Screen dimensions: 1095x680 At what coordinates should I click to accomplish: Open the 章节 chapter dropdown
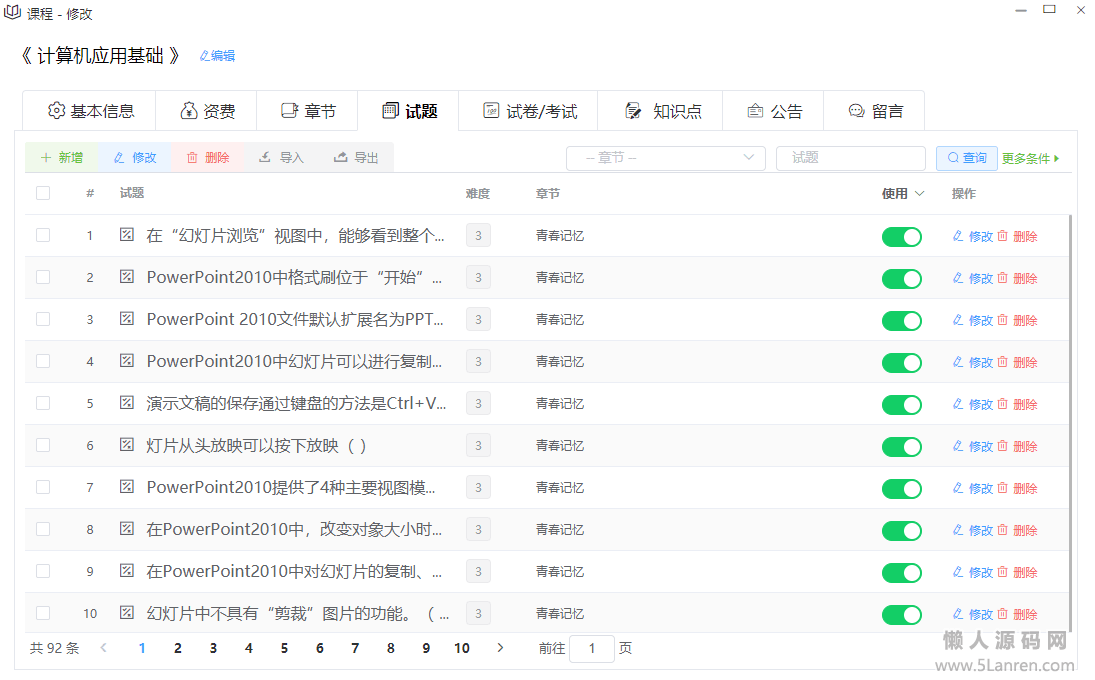coord(665,158)
